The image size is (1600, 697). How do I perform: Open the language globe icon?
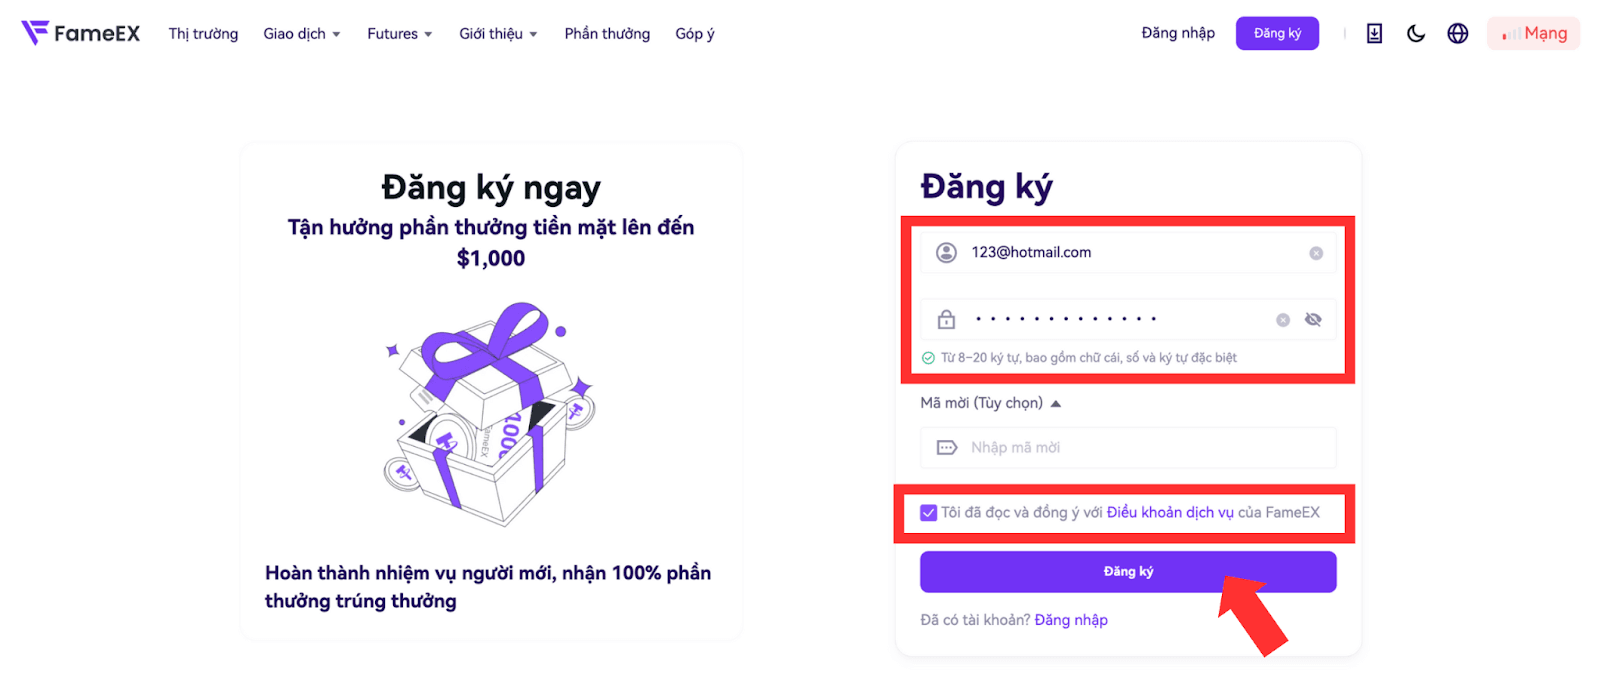coord(1458,33)
